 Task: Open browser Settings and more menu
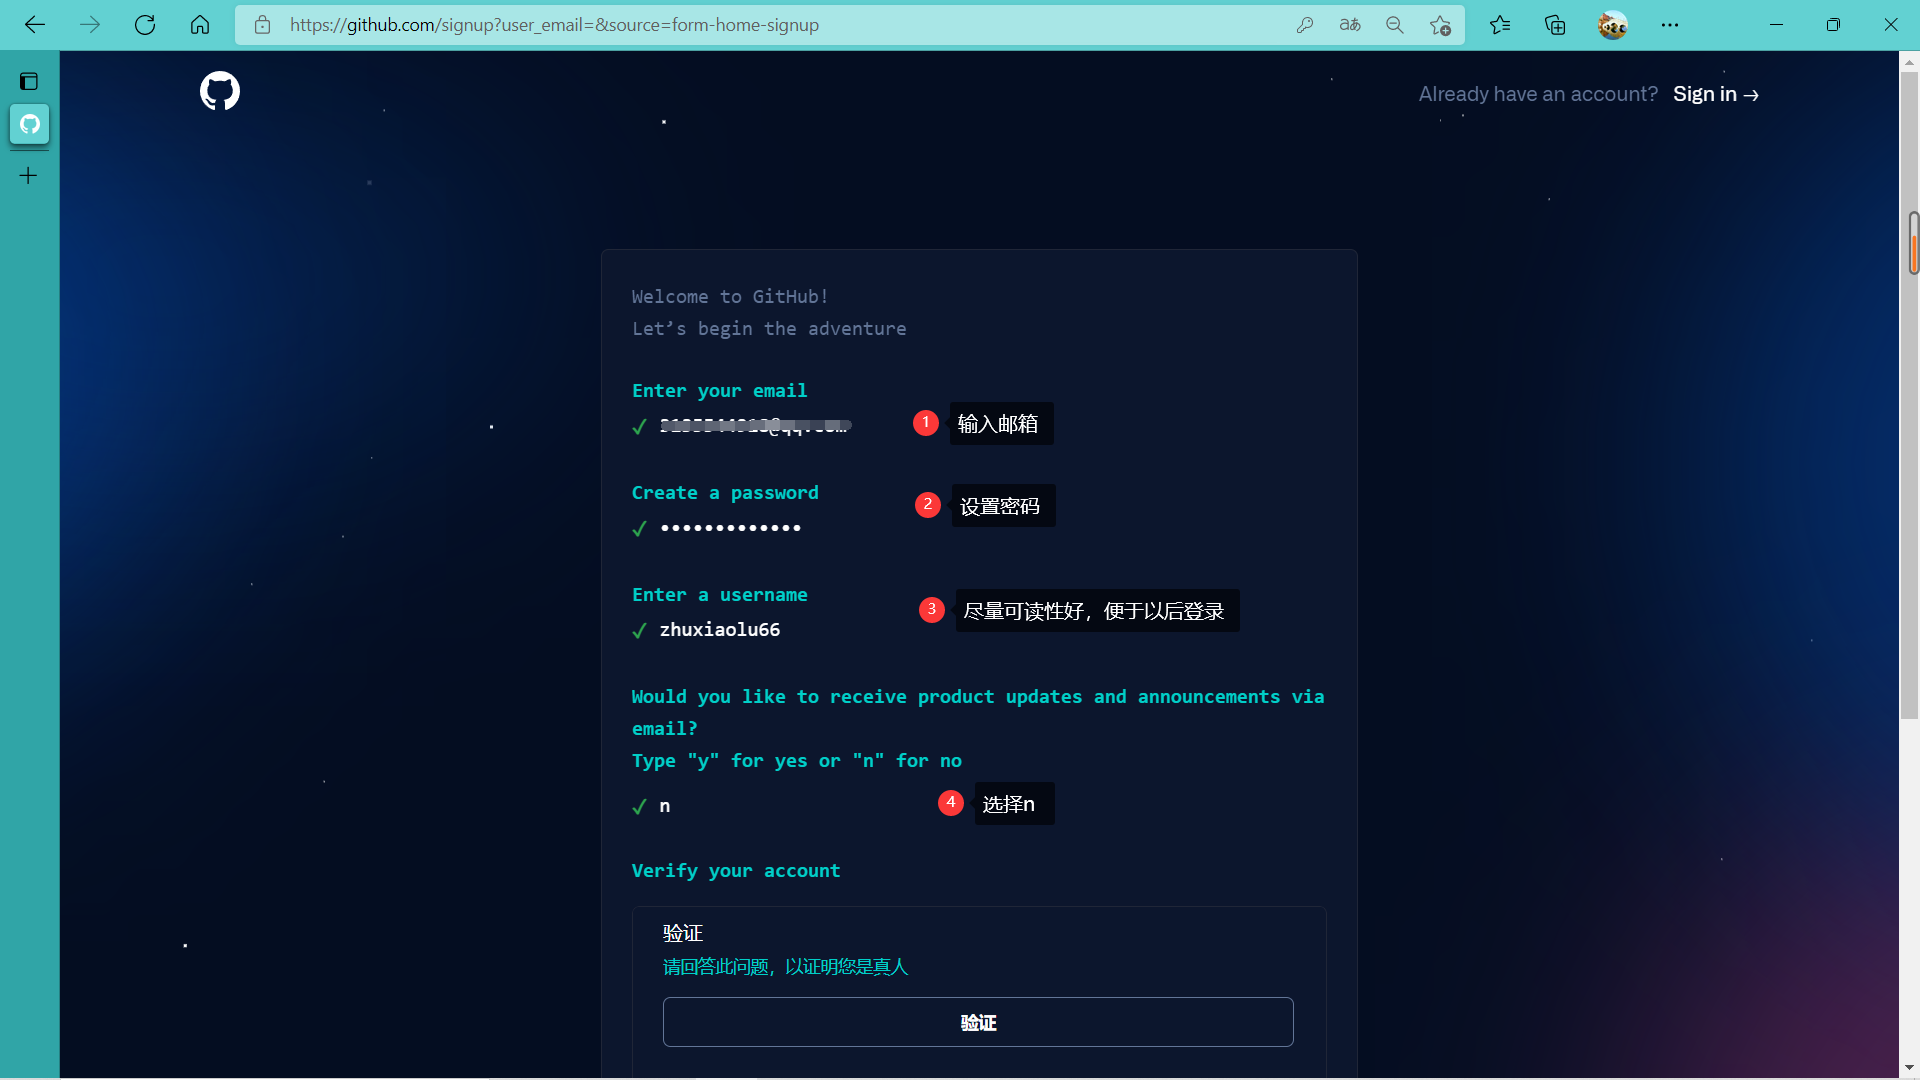point(1670,25)
